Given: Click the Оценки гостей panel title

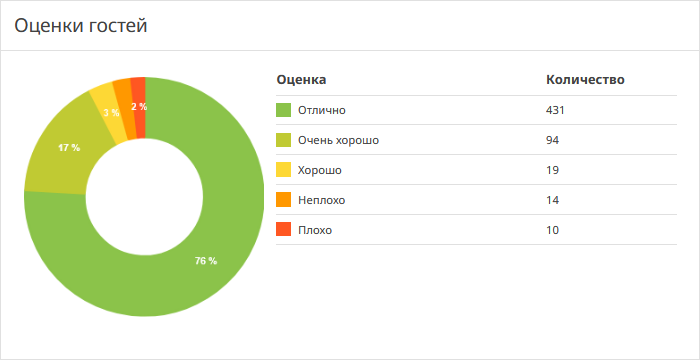Looking at the screenshot, I should [x=81, y=26].
